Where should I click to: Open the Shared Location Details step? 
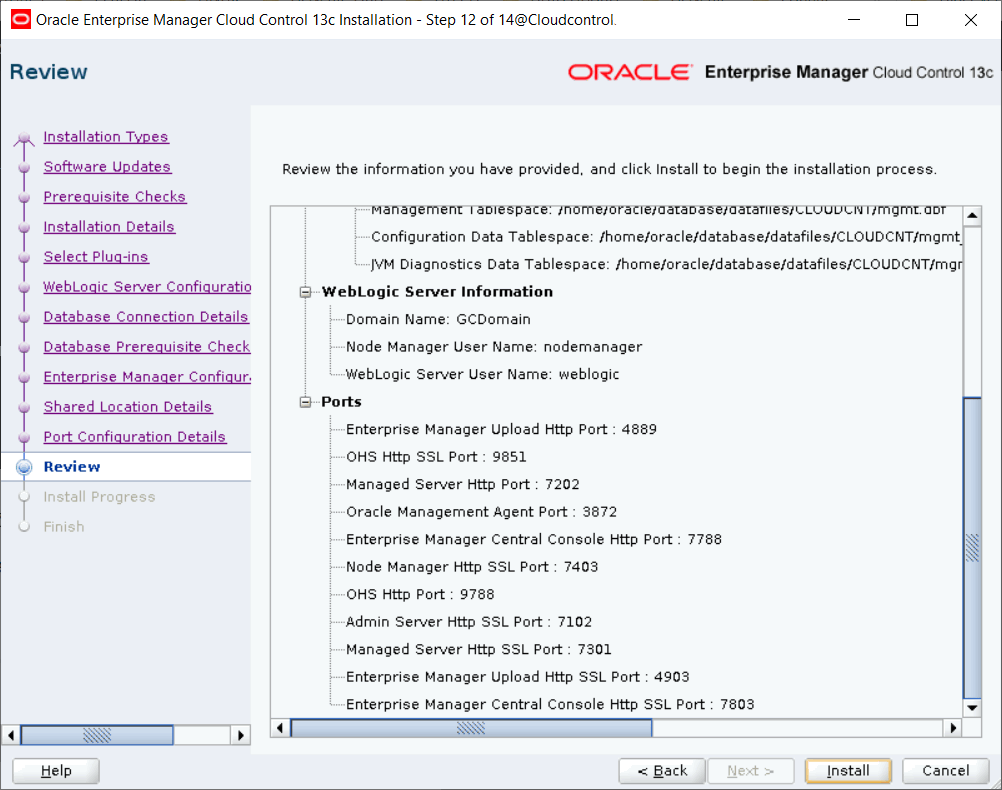[x=127, y=407]
